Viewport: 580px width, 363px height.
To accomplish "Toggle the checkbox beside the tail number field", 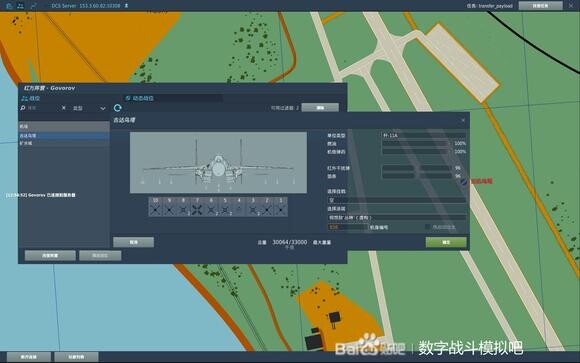I will [x=428, y=227].
